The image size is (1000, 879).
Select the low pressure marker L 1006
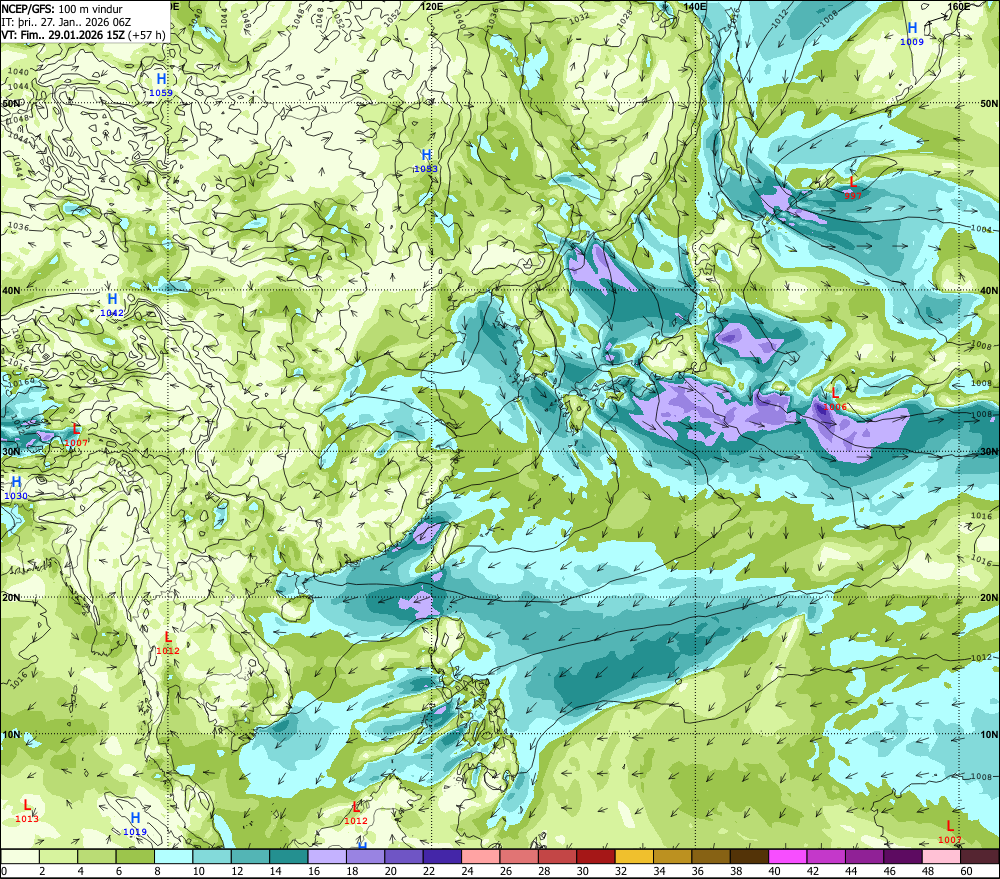click(835, 399)
